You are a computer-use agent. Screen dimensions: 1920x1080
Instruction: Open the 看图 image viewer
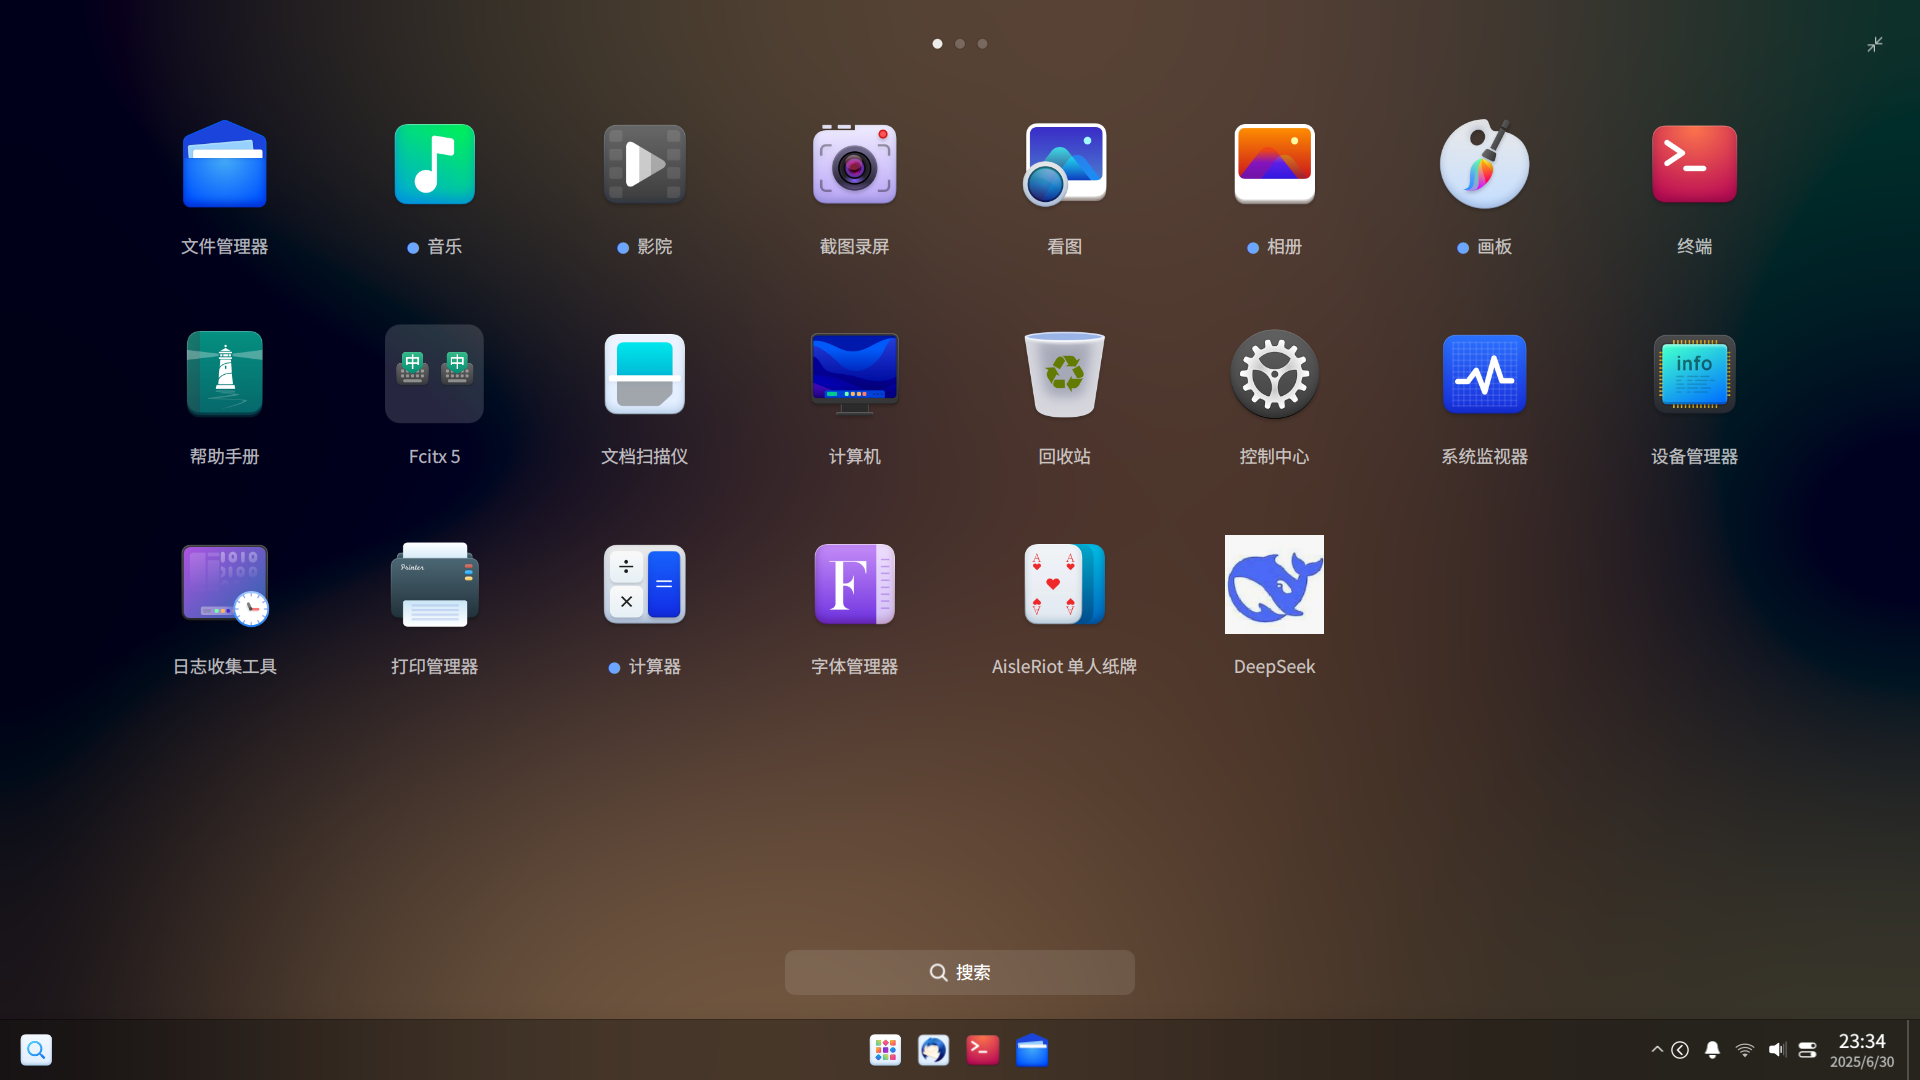(1064, 165)
